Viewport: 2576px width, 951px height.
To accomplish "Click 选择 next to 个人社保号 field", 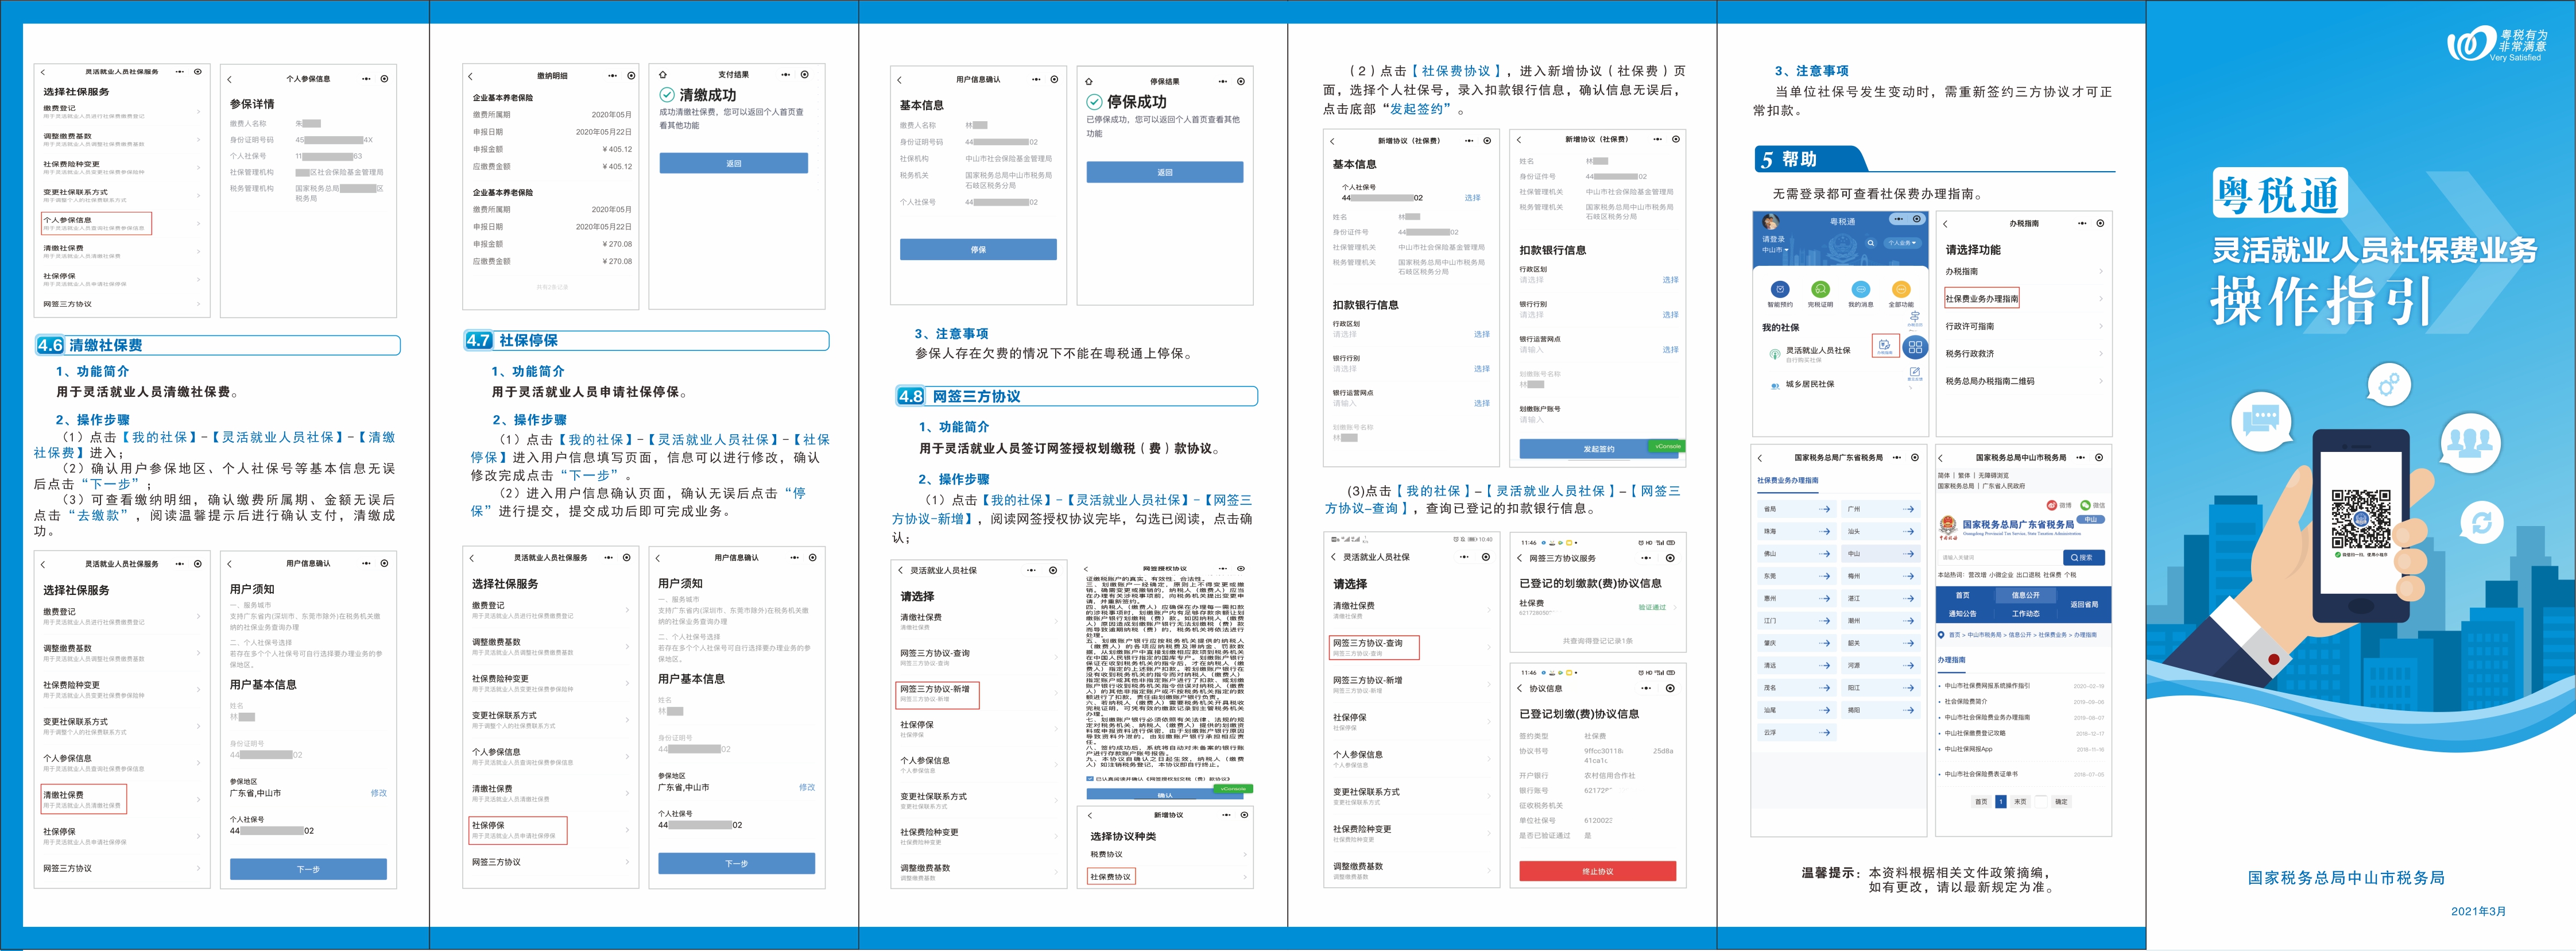I will point(1472,198).
